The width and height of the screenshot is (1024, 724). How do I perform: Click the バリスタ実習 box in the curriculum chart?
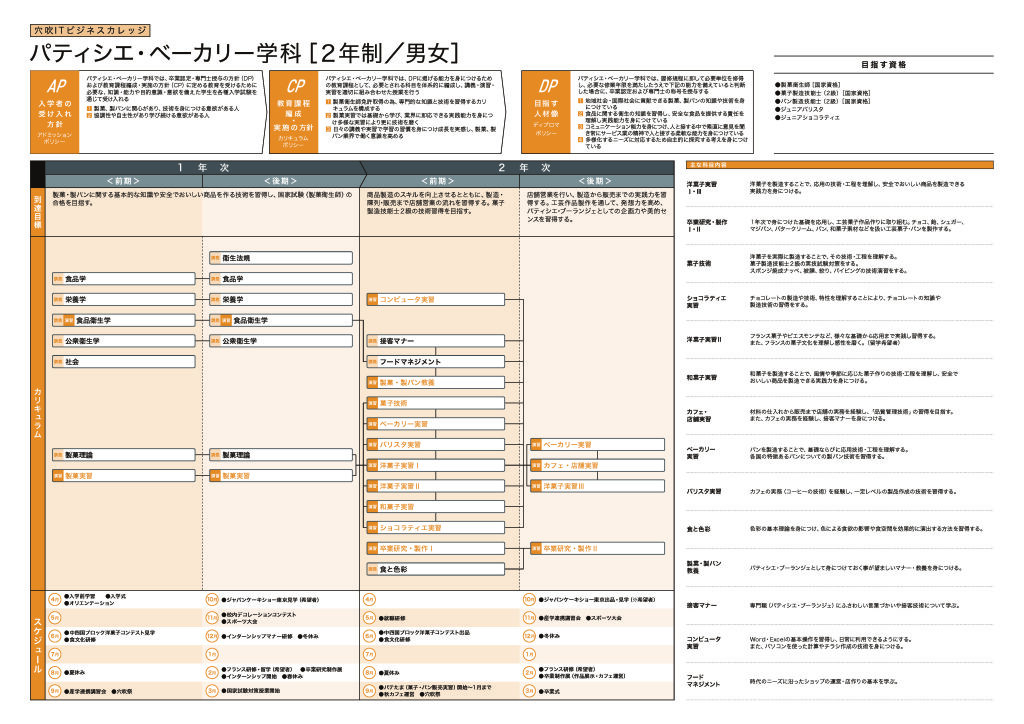(x=436, y=445)
